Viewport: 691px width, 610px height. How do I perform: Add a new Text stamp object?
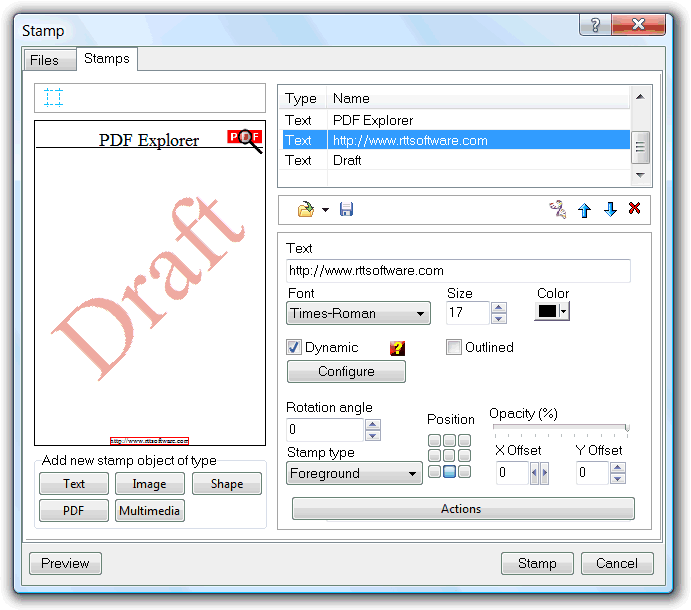pyautogui.click(x=74, y=484)
